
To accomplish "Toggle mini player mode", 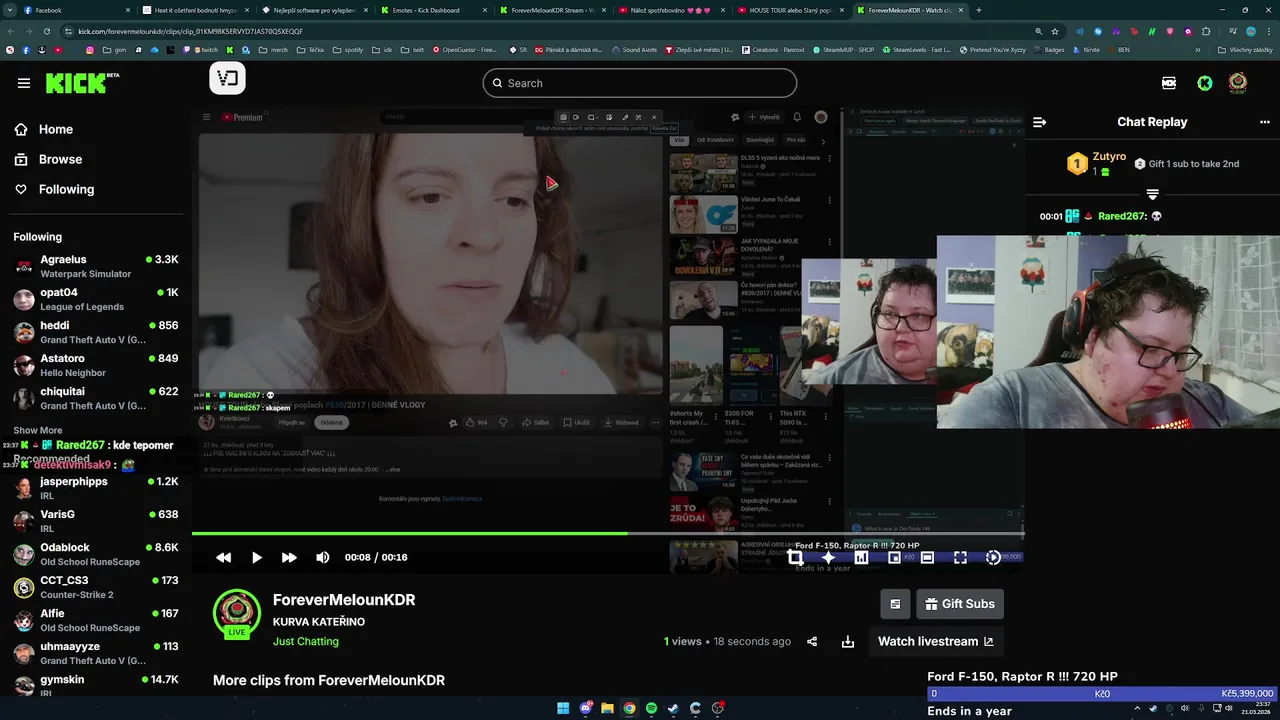I will [894, 557].
